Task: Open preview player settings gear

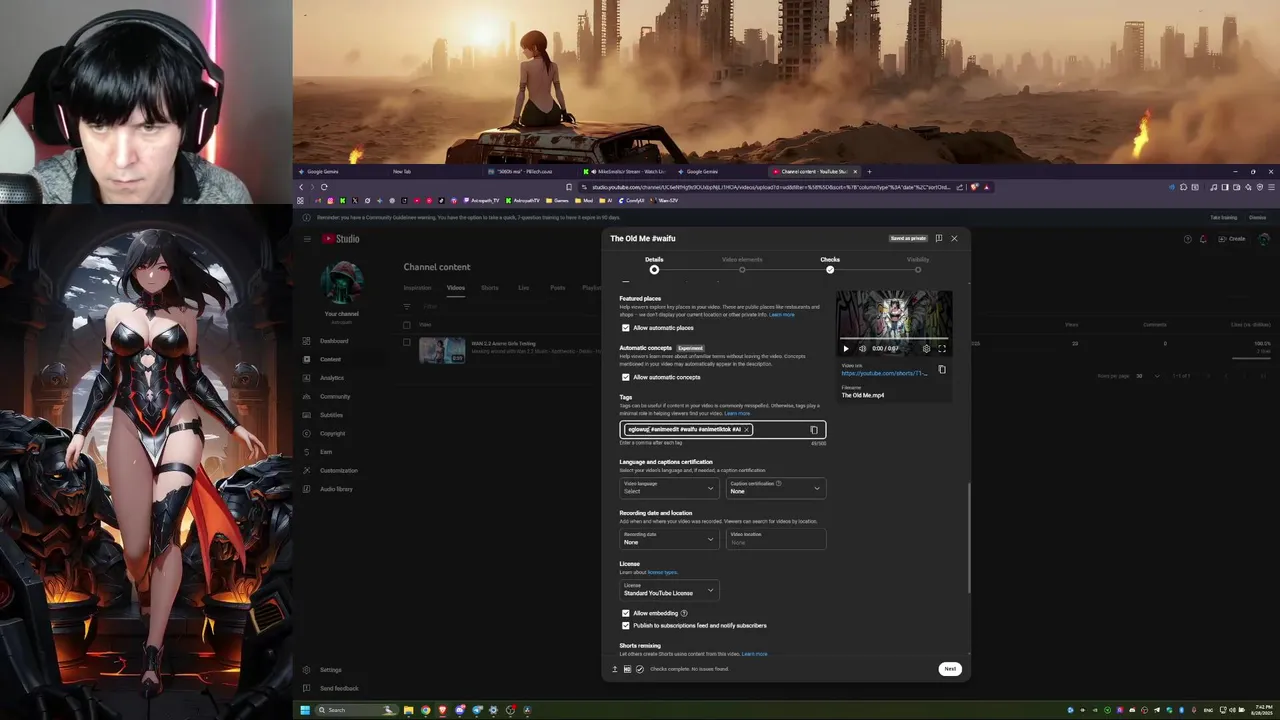Action: click(x=926, y=349)
